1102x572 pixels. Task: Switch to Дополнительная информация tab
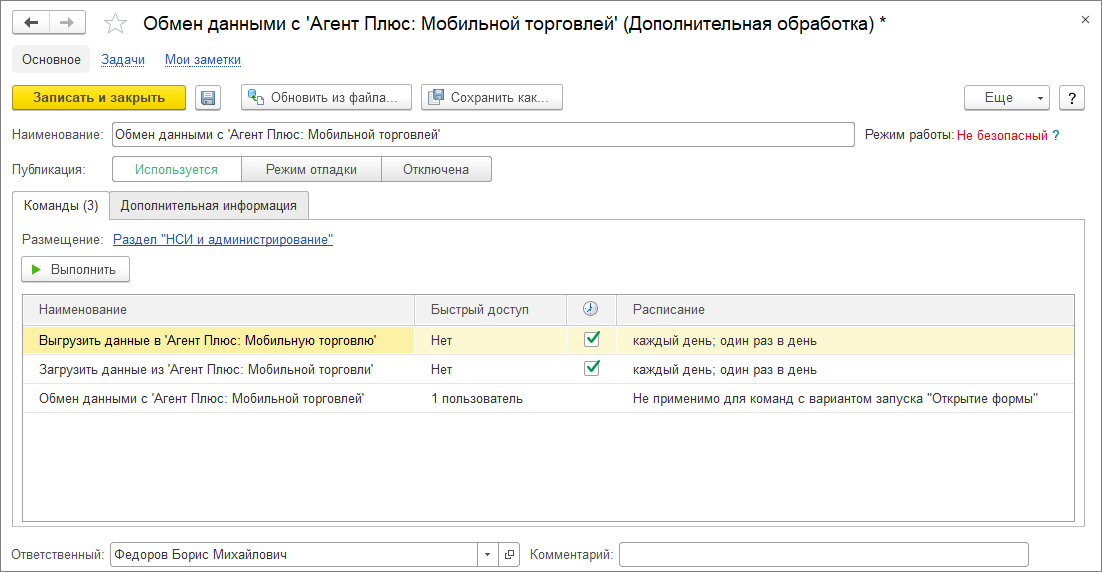[x=209, y=205]
